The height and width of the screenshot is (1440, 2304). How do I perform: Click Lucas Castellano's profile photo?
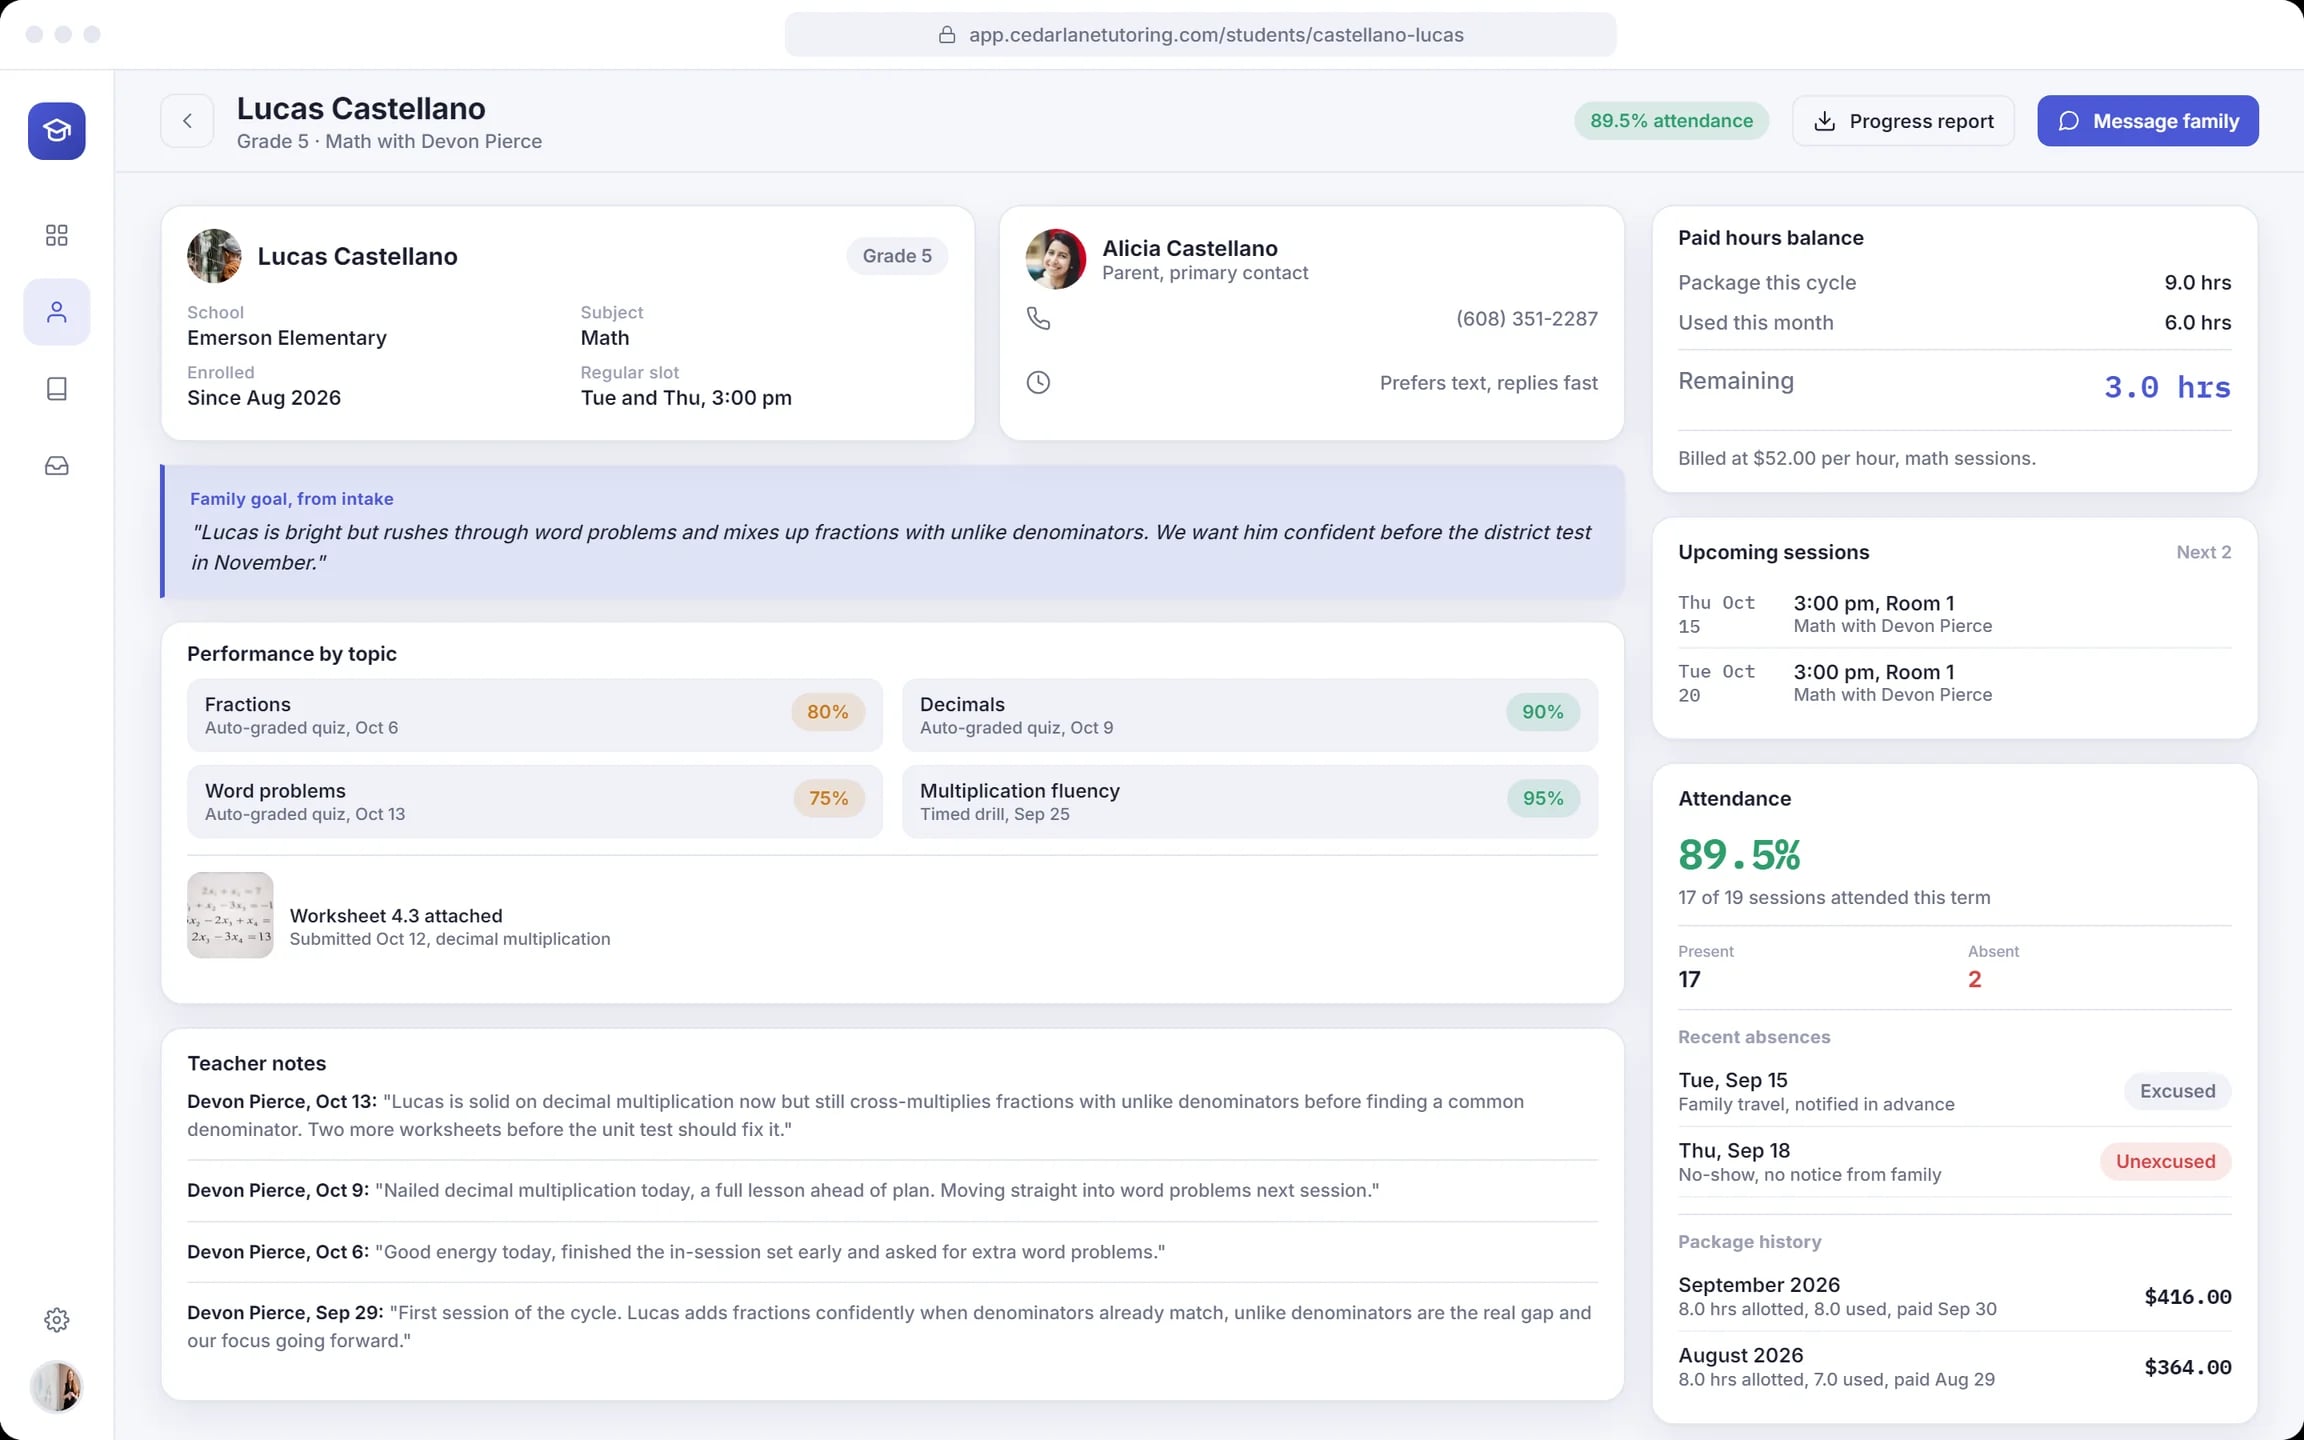[214, 256]
